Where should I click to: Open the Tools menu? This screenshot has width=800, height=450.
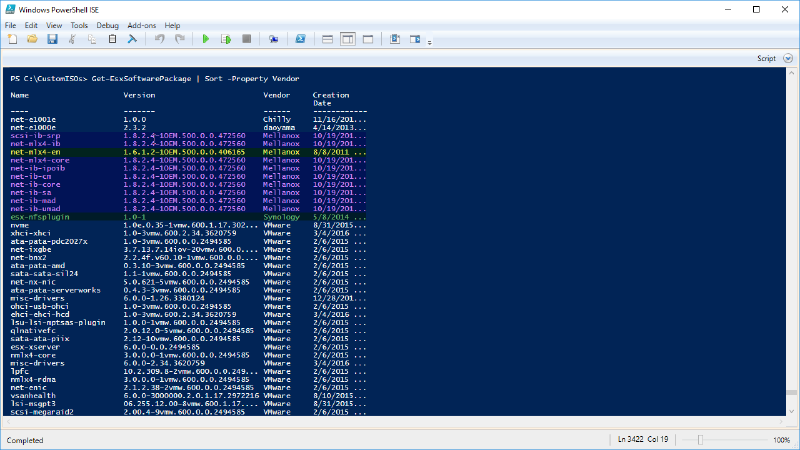pyautogui.click(x=79, y=25)
